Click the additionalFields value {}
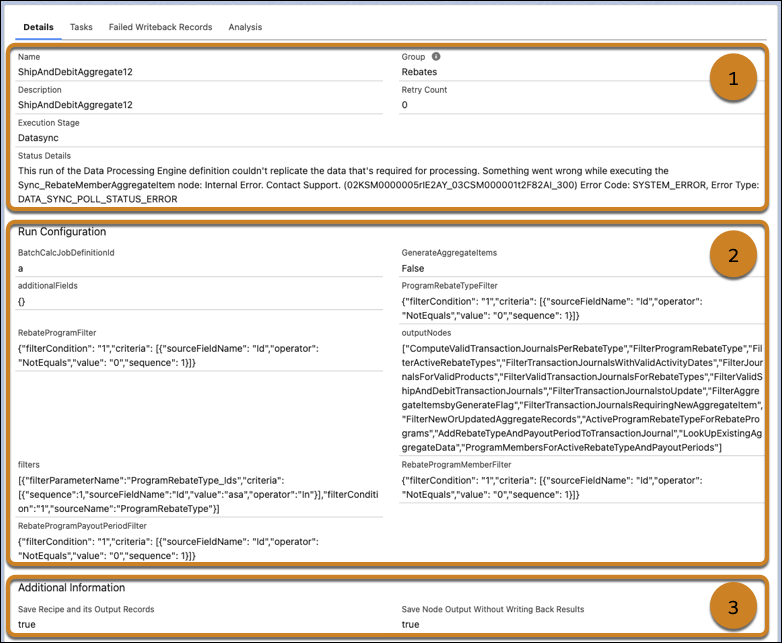This screenshot has height=643, width=782. (21, 301)
